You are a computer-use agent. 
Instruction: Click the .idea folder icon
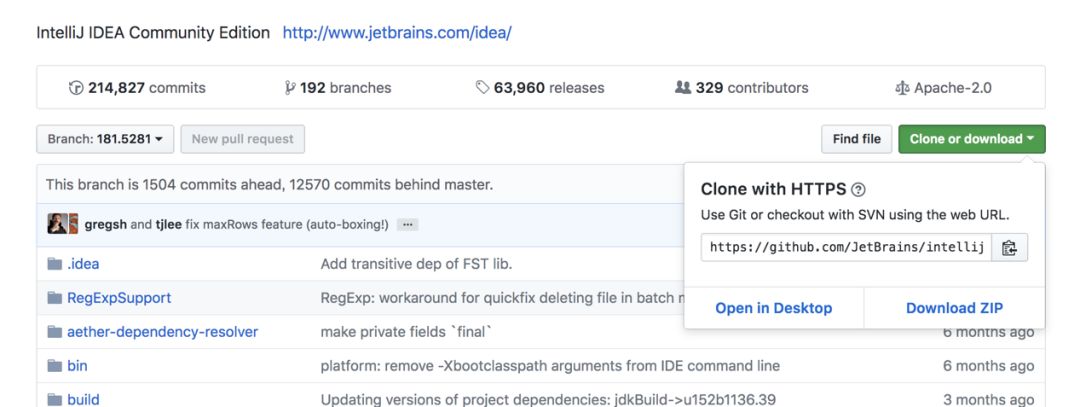[x=55, y=264]
